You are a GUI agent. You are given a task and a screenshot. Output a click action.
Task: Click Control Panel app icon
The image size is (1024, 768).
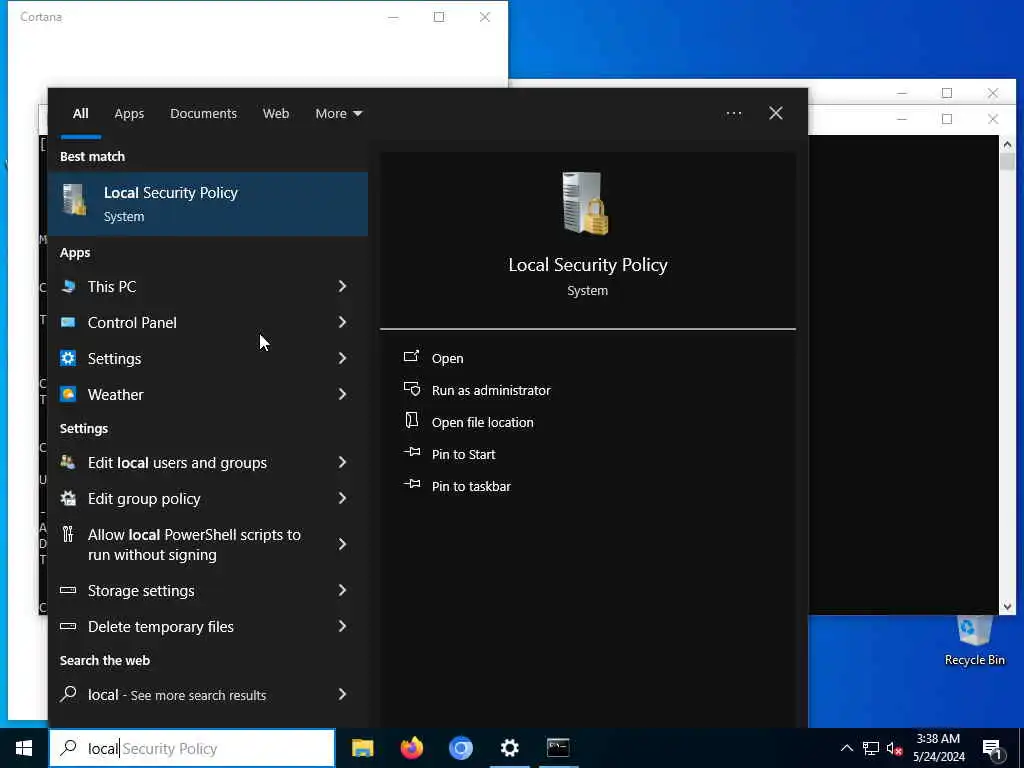pos(68,322)
